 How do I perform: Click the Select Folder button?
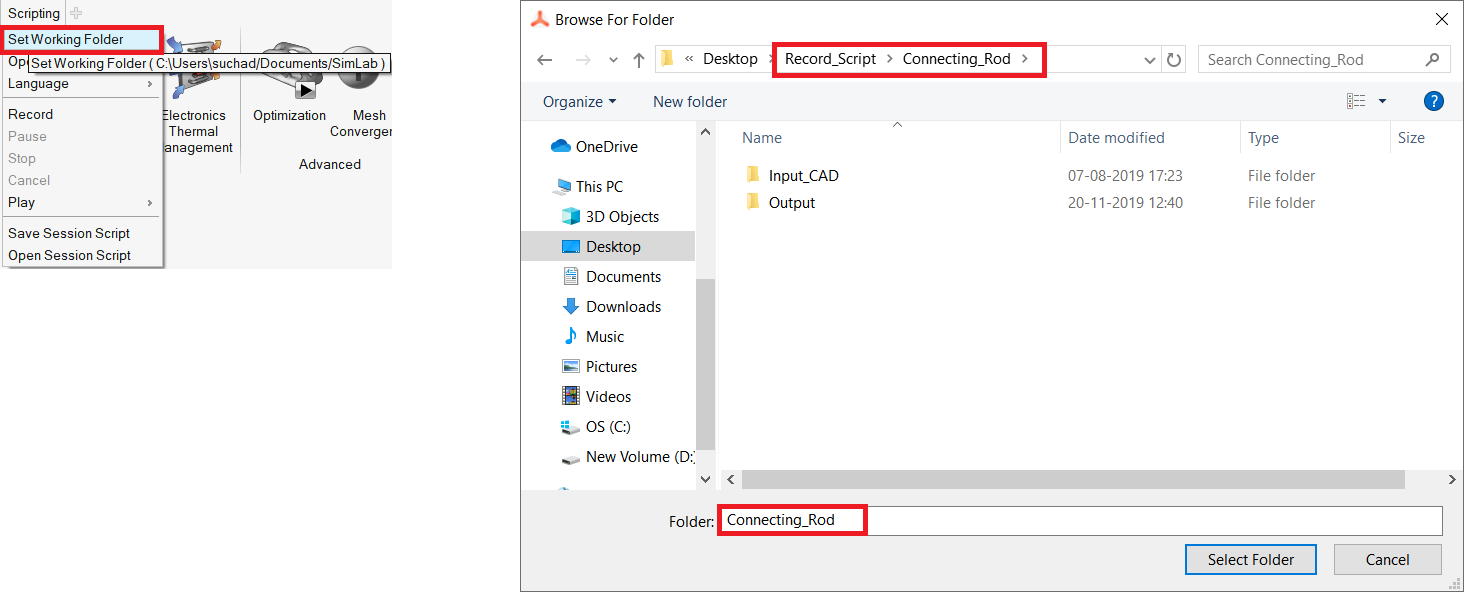coord(1250,560)
